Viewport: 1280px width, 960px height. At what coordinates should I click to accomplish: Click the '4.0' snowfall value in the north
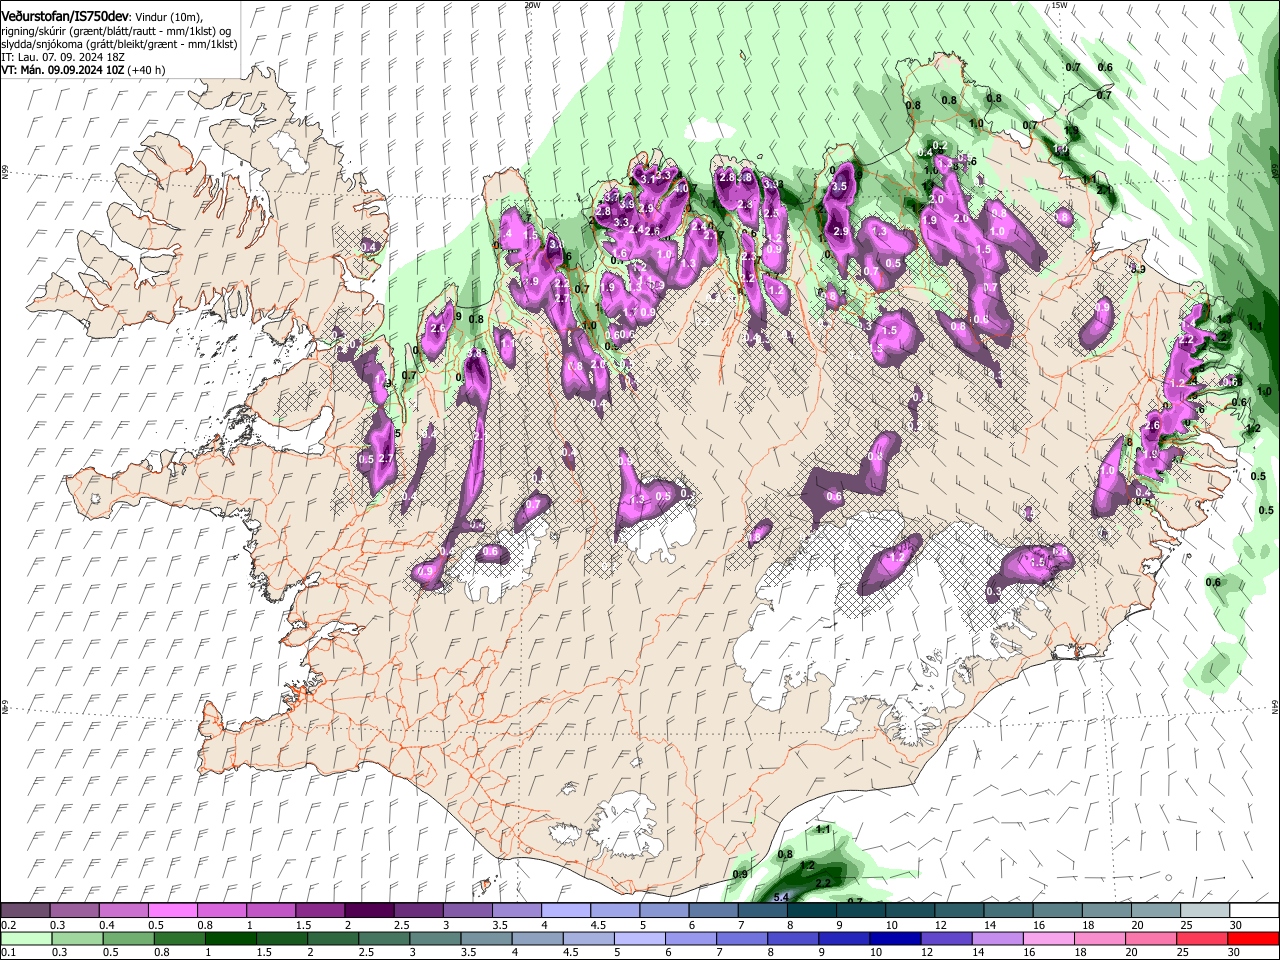[681, 188]
